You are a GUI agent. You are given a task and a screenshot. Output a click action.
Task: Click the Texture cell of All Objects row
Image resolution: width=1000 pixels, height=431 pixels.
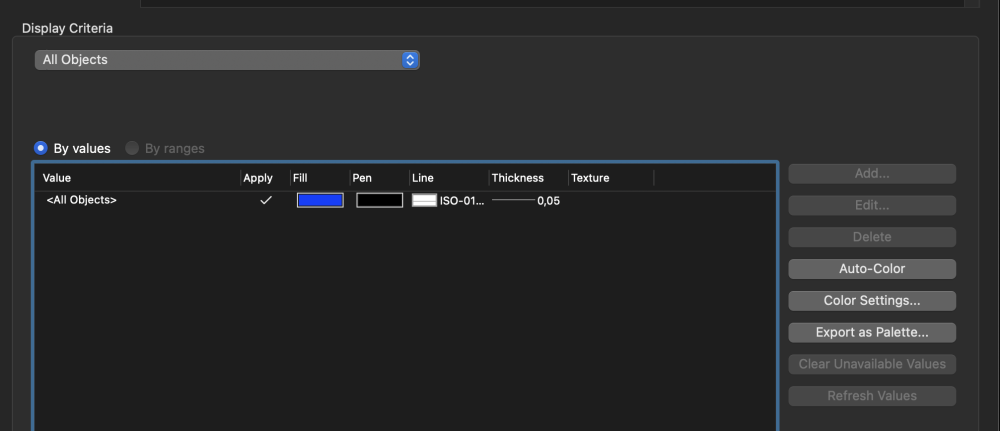click(609, 200)
